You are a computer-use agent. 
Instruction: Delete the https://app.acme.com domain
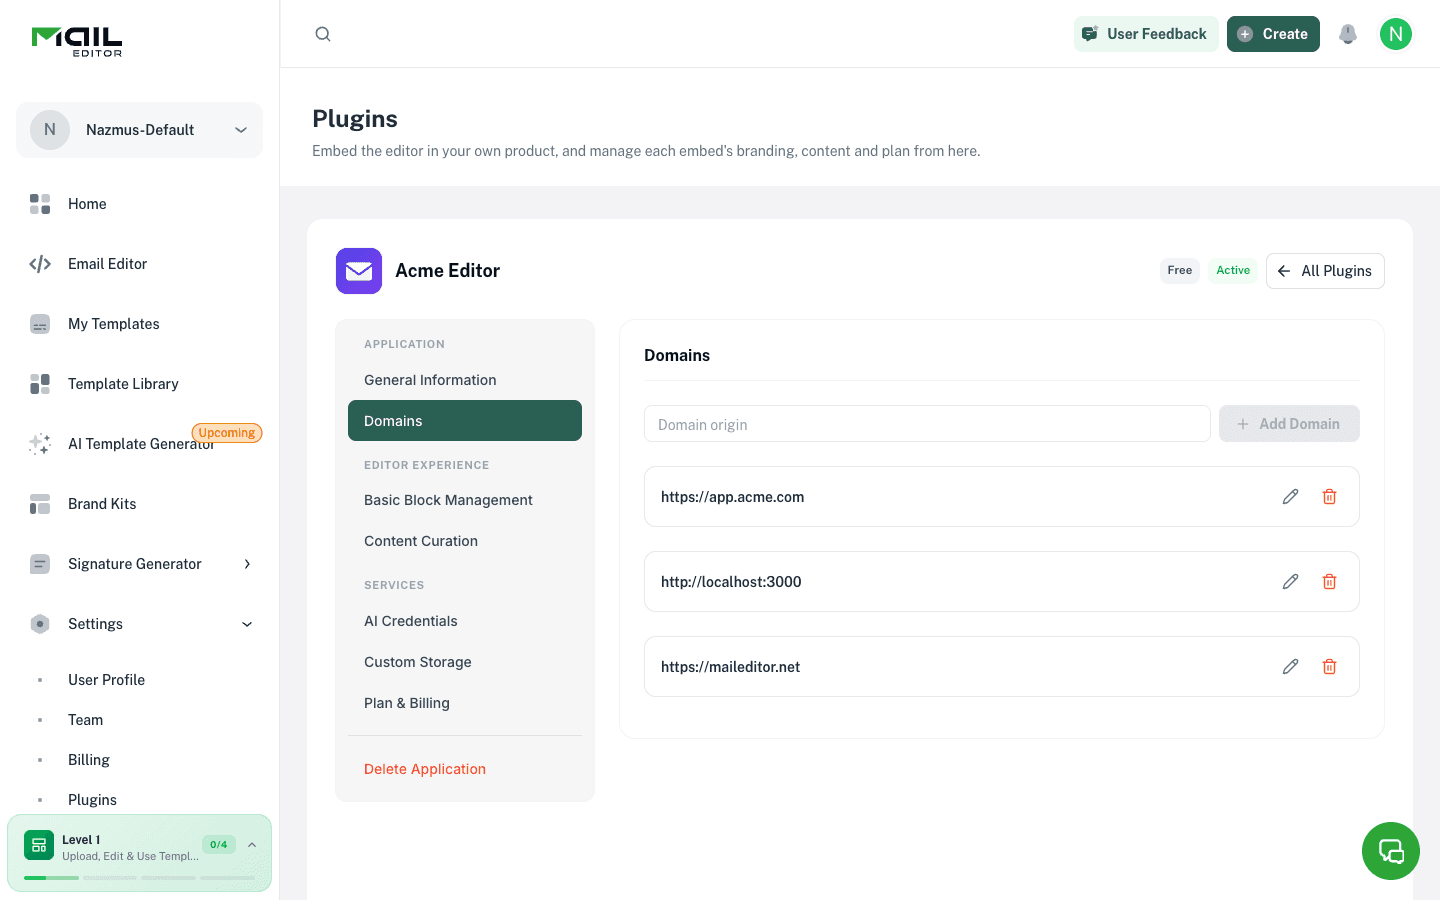click(x=1330, y=497)
